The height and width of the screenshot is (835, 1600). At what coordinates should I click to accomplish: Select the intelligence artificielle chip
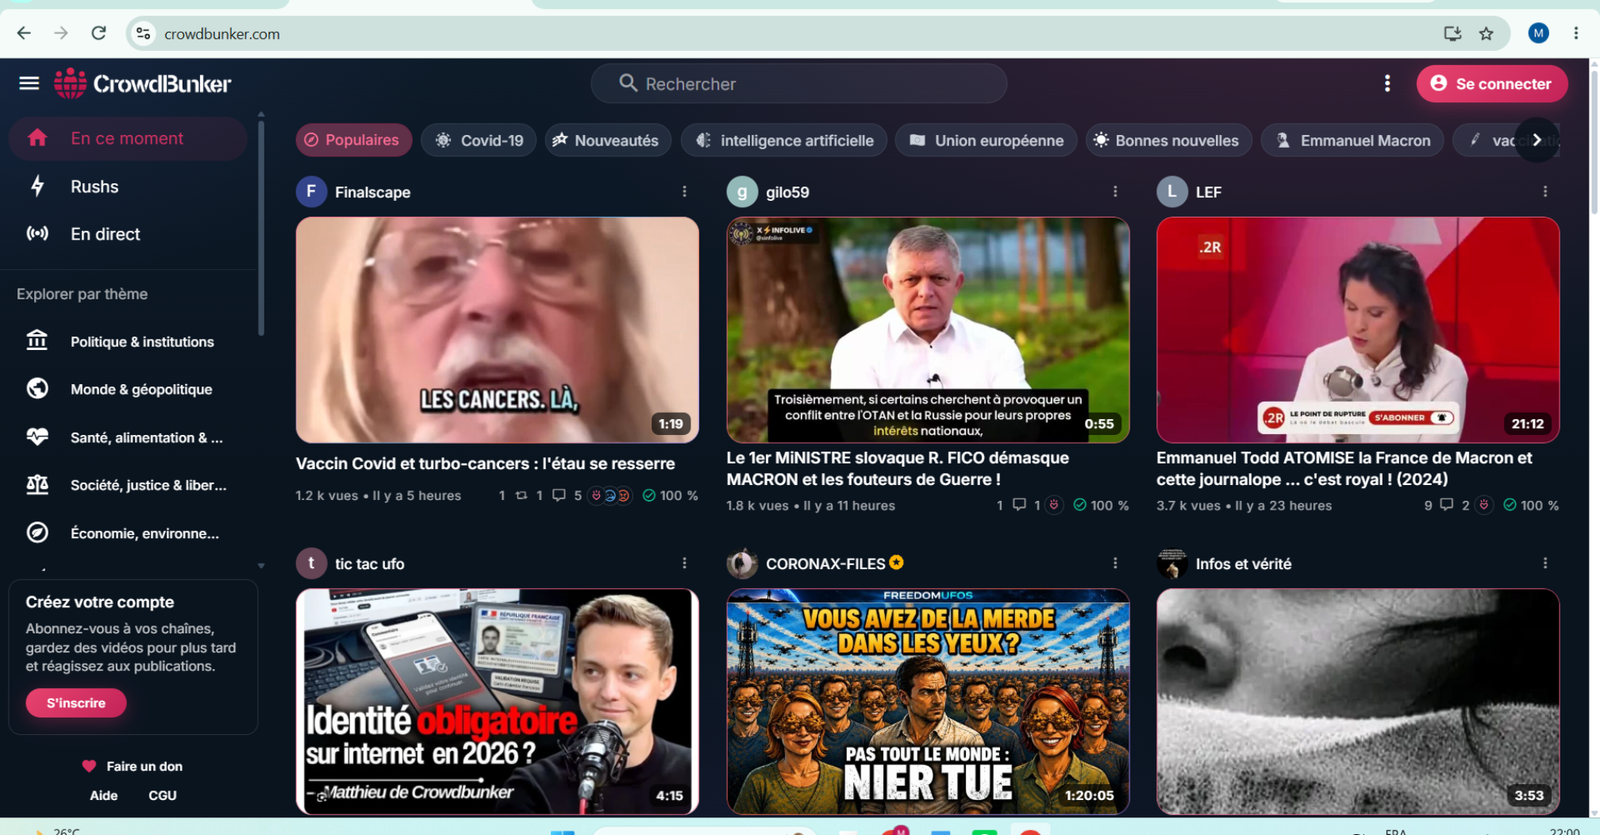coord(784,140)
